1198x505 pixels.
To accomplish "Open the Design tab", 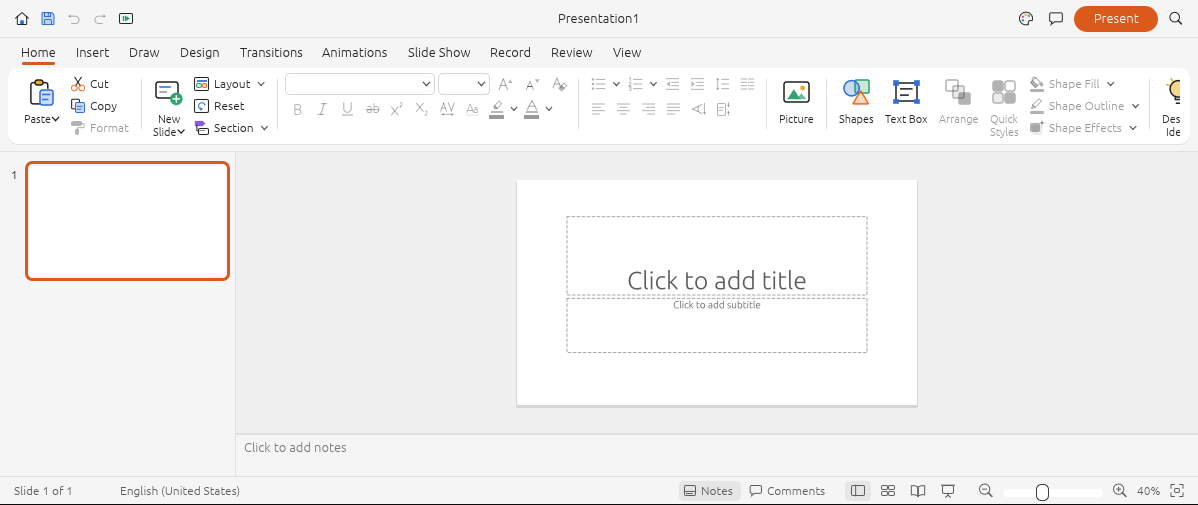I will click(x=199, y=53).
